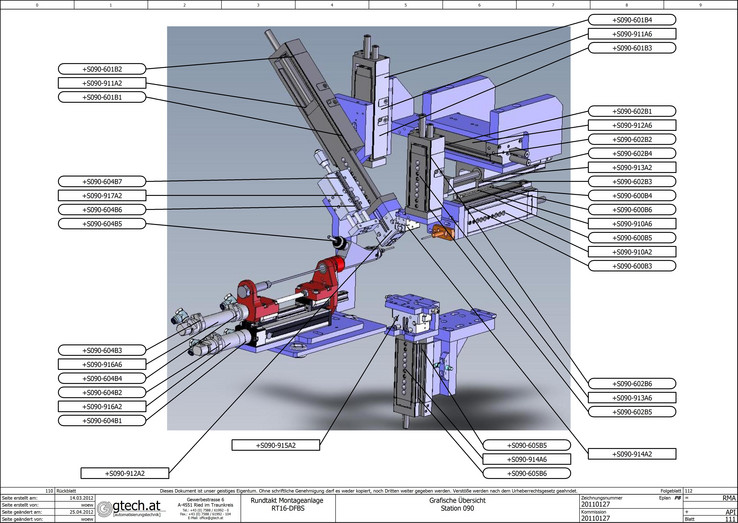This screenshot has height=523, width=738.
Task: Click the +S090-601B2 component label
Action: pos(102,69)
